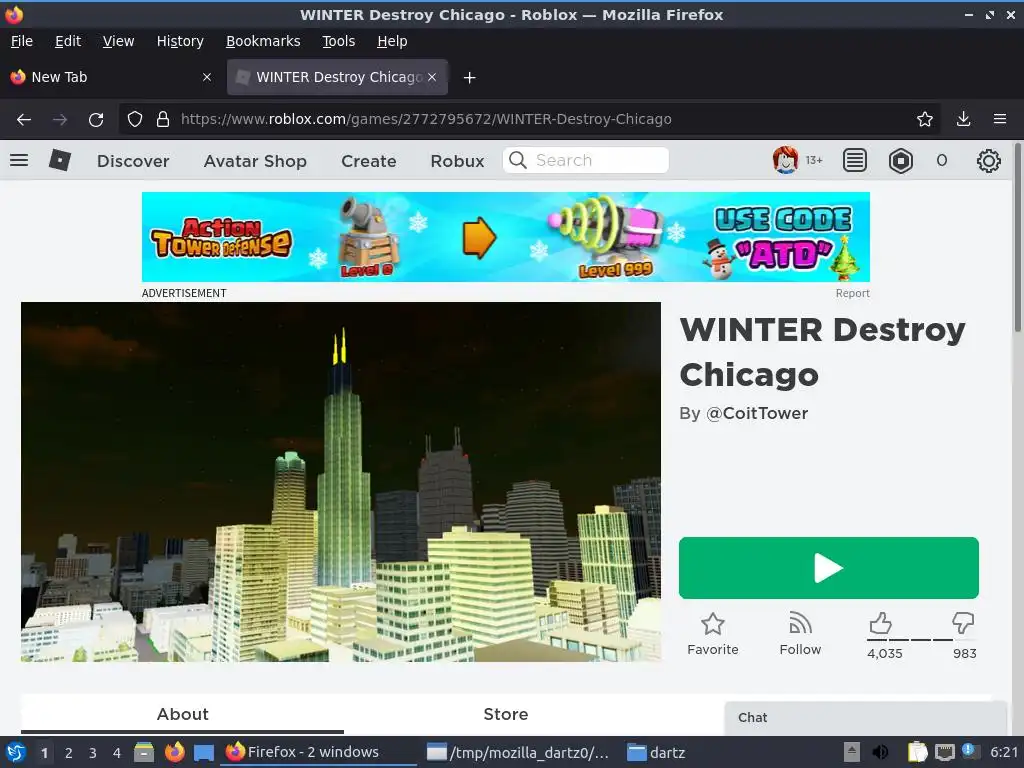Screen dimensions: 1024x768
Task: Go to Discover page
Action: point(133,161)
